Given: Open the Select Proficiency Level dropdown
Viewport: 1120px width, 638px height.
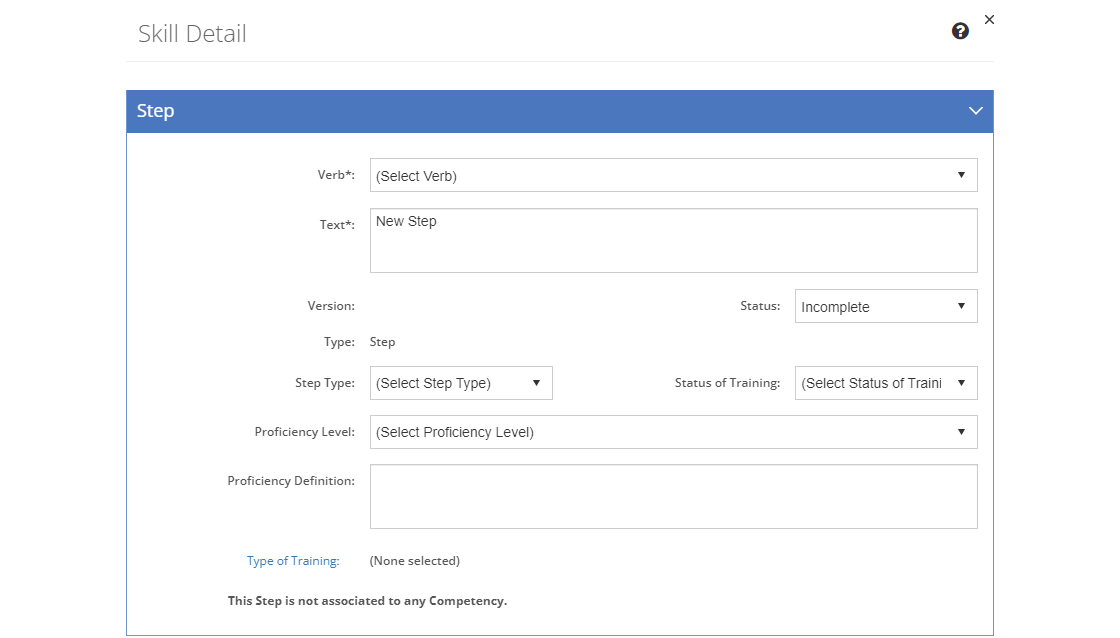Looking at the screenshot, I should (674, 432).
